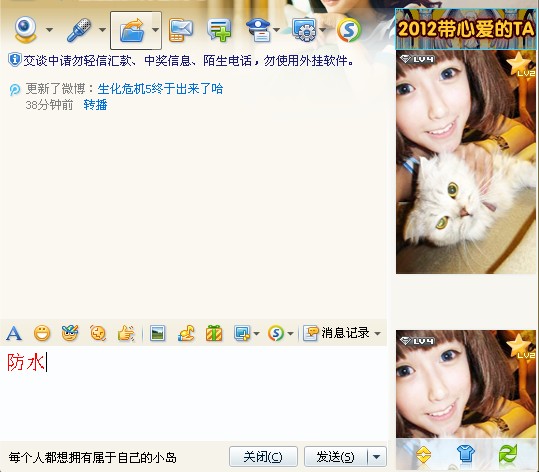Expand screen capture options arrow
This screenshot has height=472, width=539.
point(256,333)
